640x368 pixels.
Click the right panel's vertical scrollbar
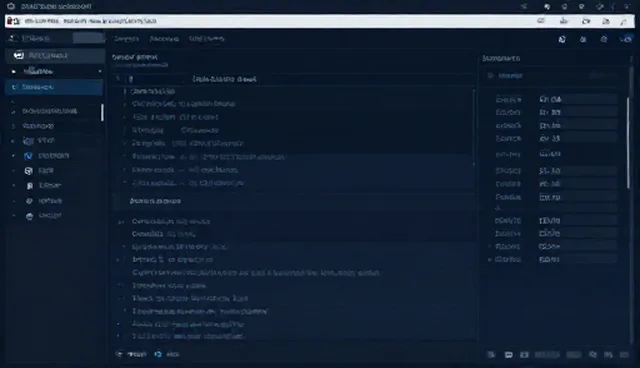click(x=628, y=143)
